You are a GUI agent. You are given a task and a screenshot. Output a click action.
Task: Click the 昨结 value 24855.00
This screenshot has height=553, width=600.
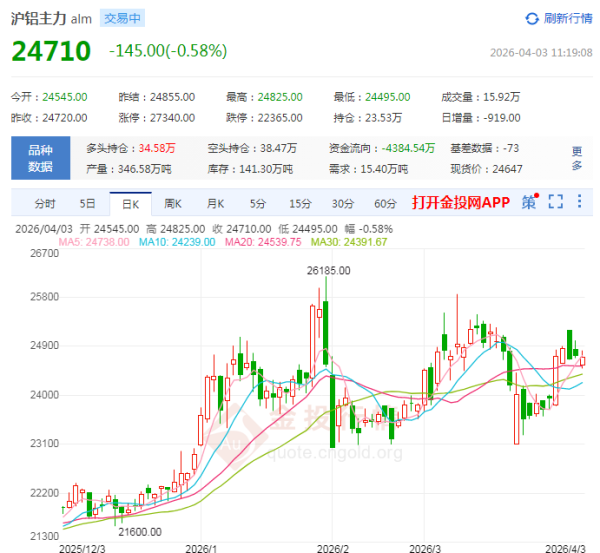pyautogui.click(x=172, y=97)
